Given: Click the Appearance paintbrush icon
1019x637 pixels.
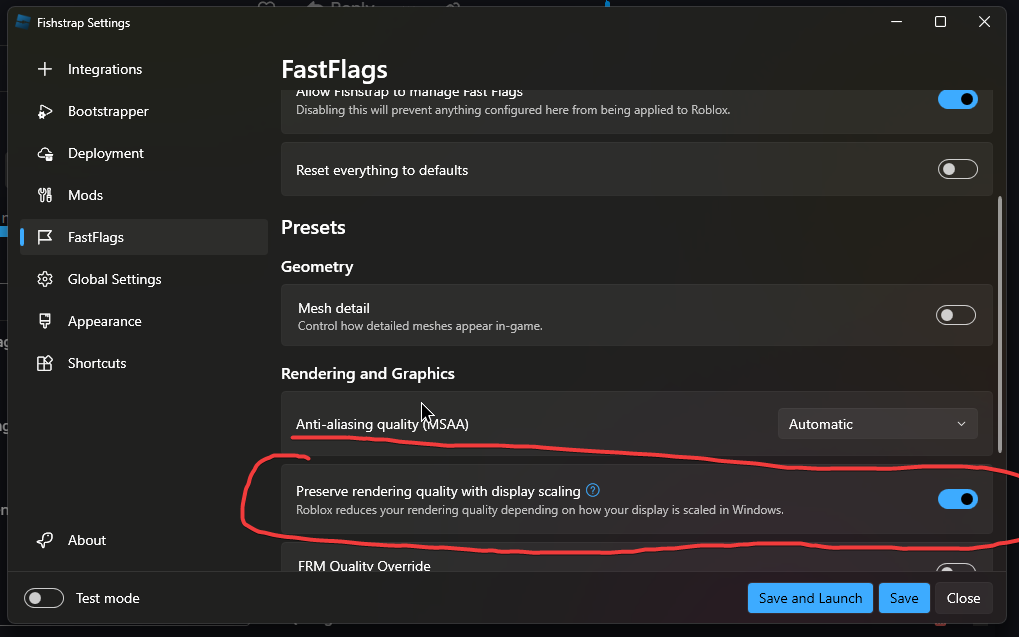Looking at the screenshot, I should (45, 322).
